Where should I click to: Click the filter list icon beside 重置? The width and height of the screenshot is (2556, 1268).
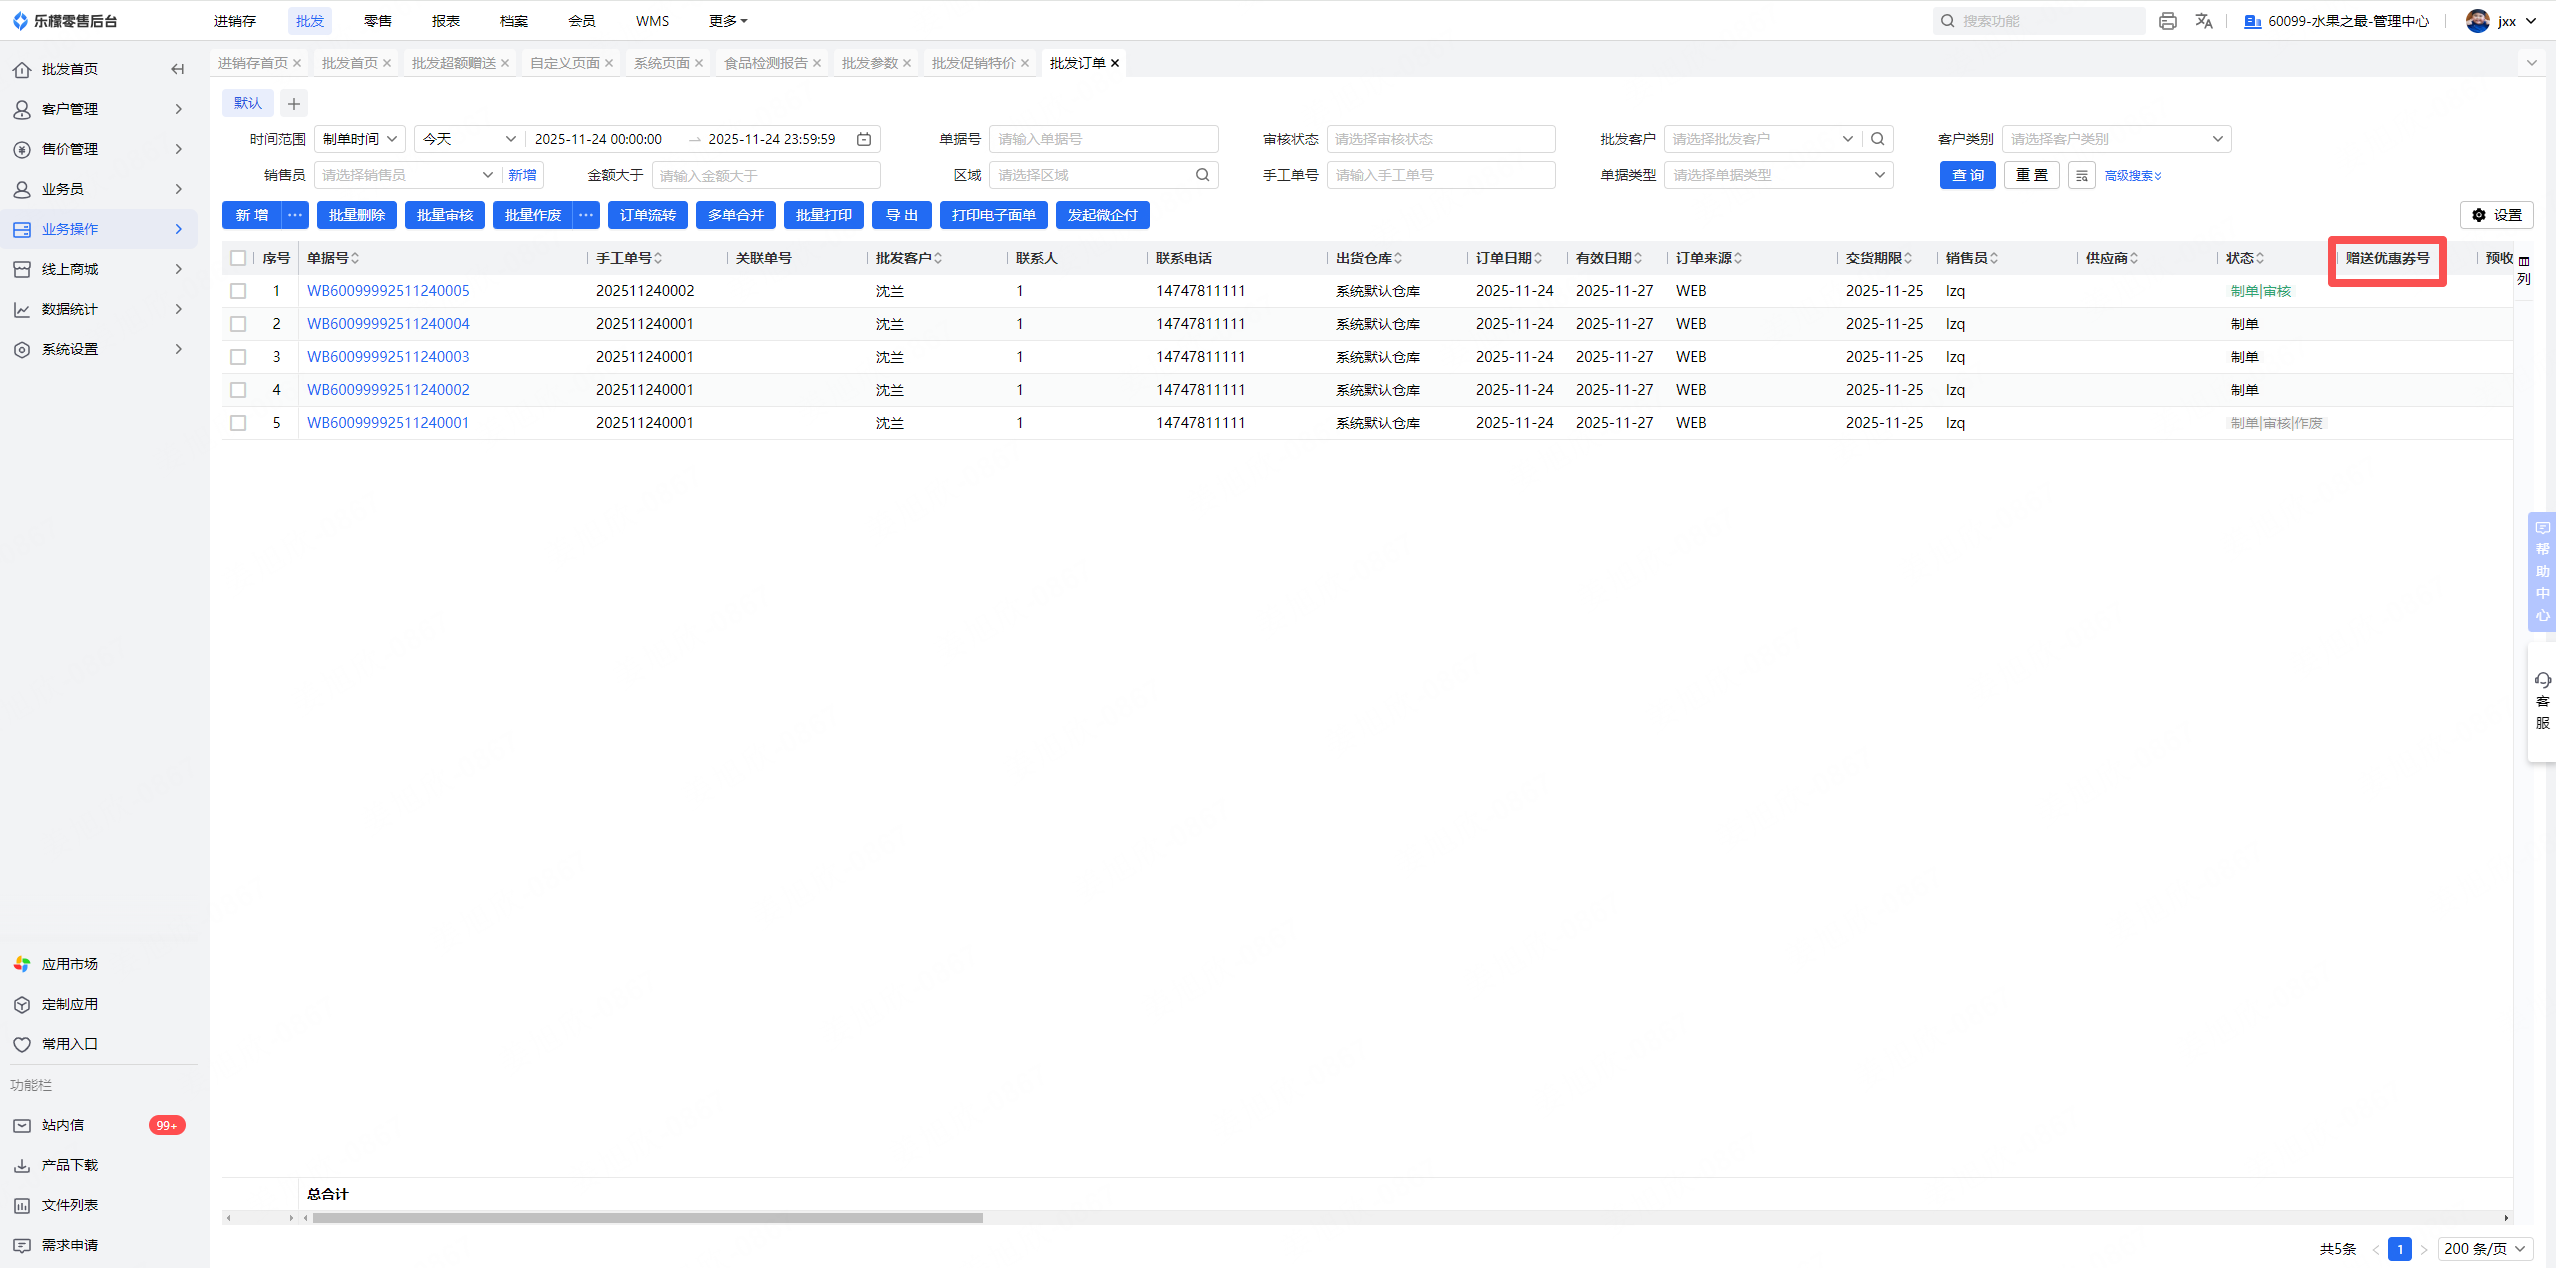coord(2082,175)
